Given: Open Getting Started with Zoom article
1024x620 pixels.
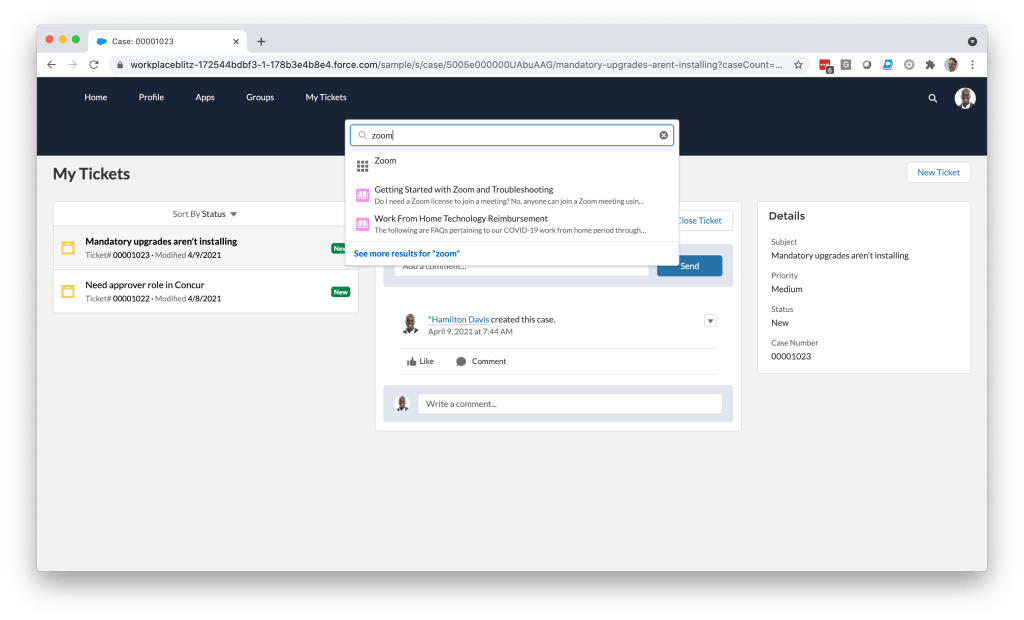Looking at the screenshot, I should click(463, 190).
